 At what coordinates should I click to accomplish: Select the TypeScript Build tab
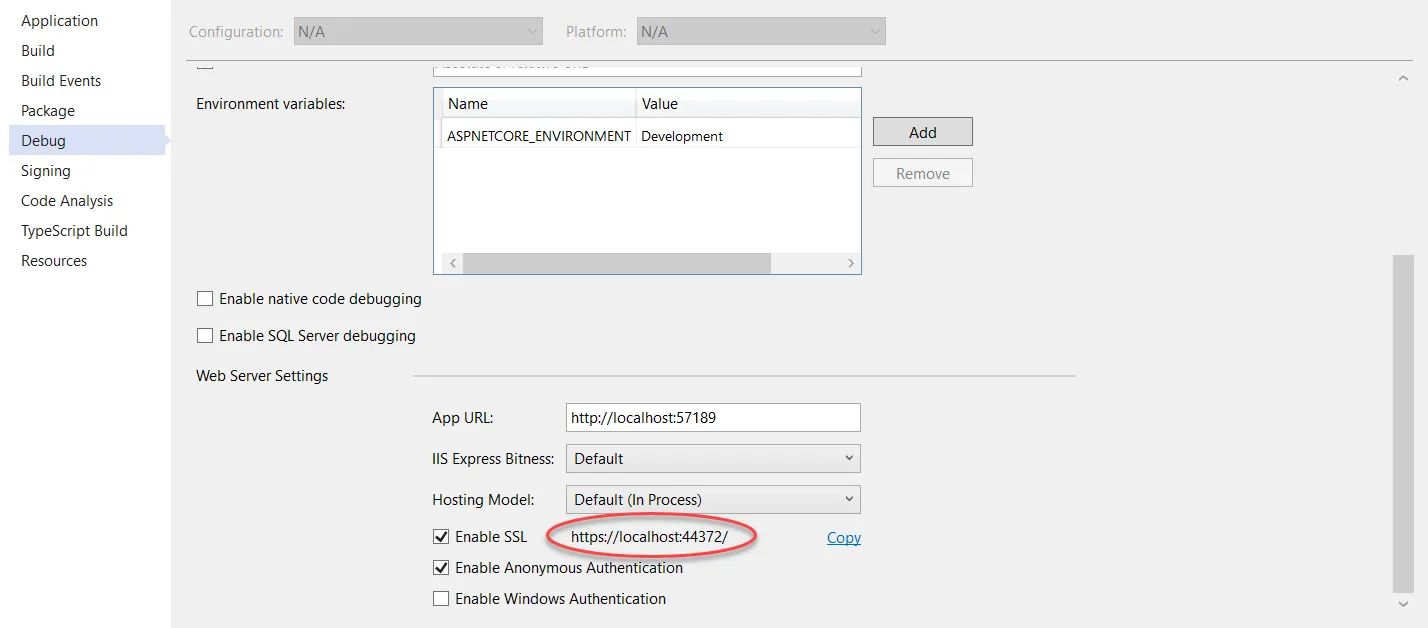[74, 231]
